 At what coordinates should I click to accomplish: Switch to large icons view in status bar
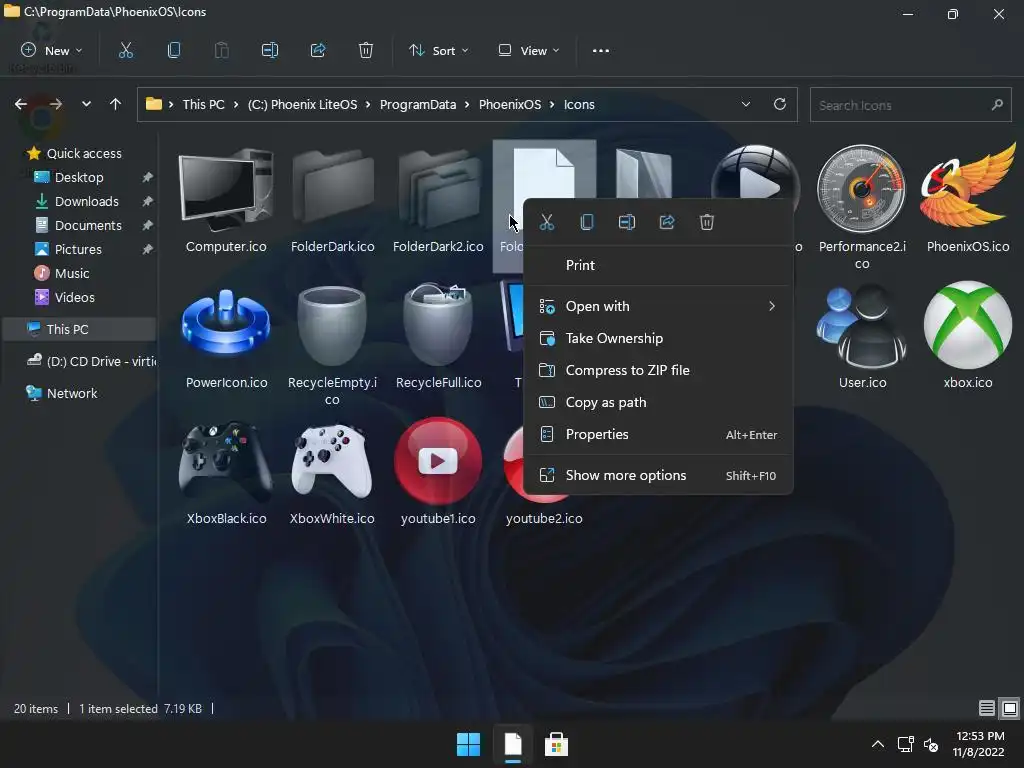pos(1010,708)
